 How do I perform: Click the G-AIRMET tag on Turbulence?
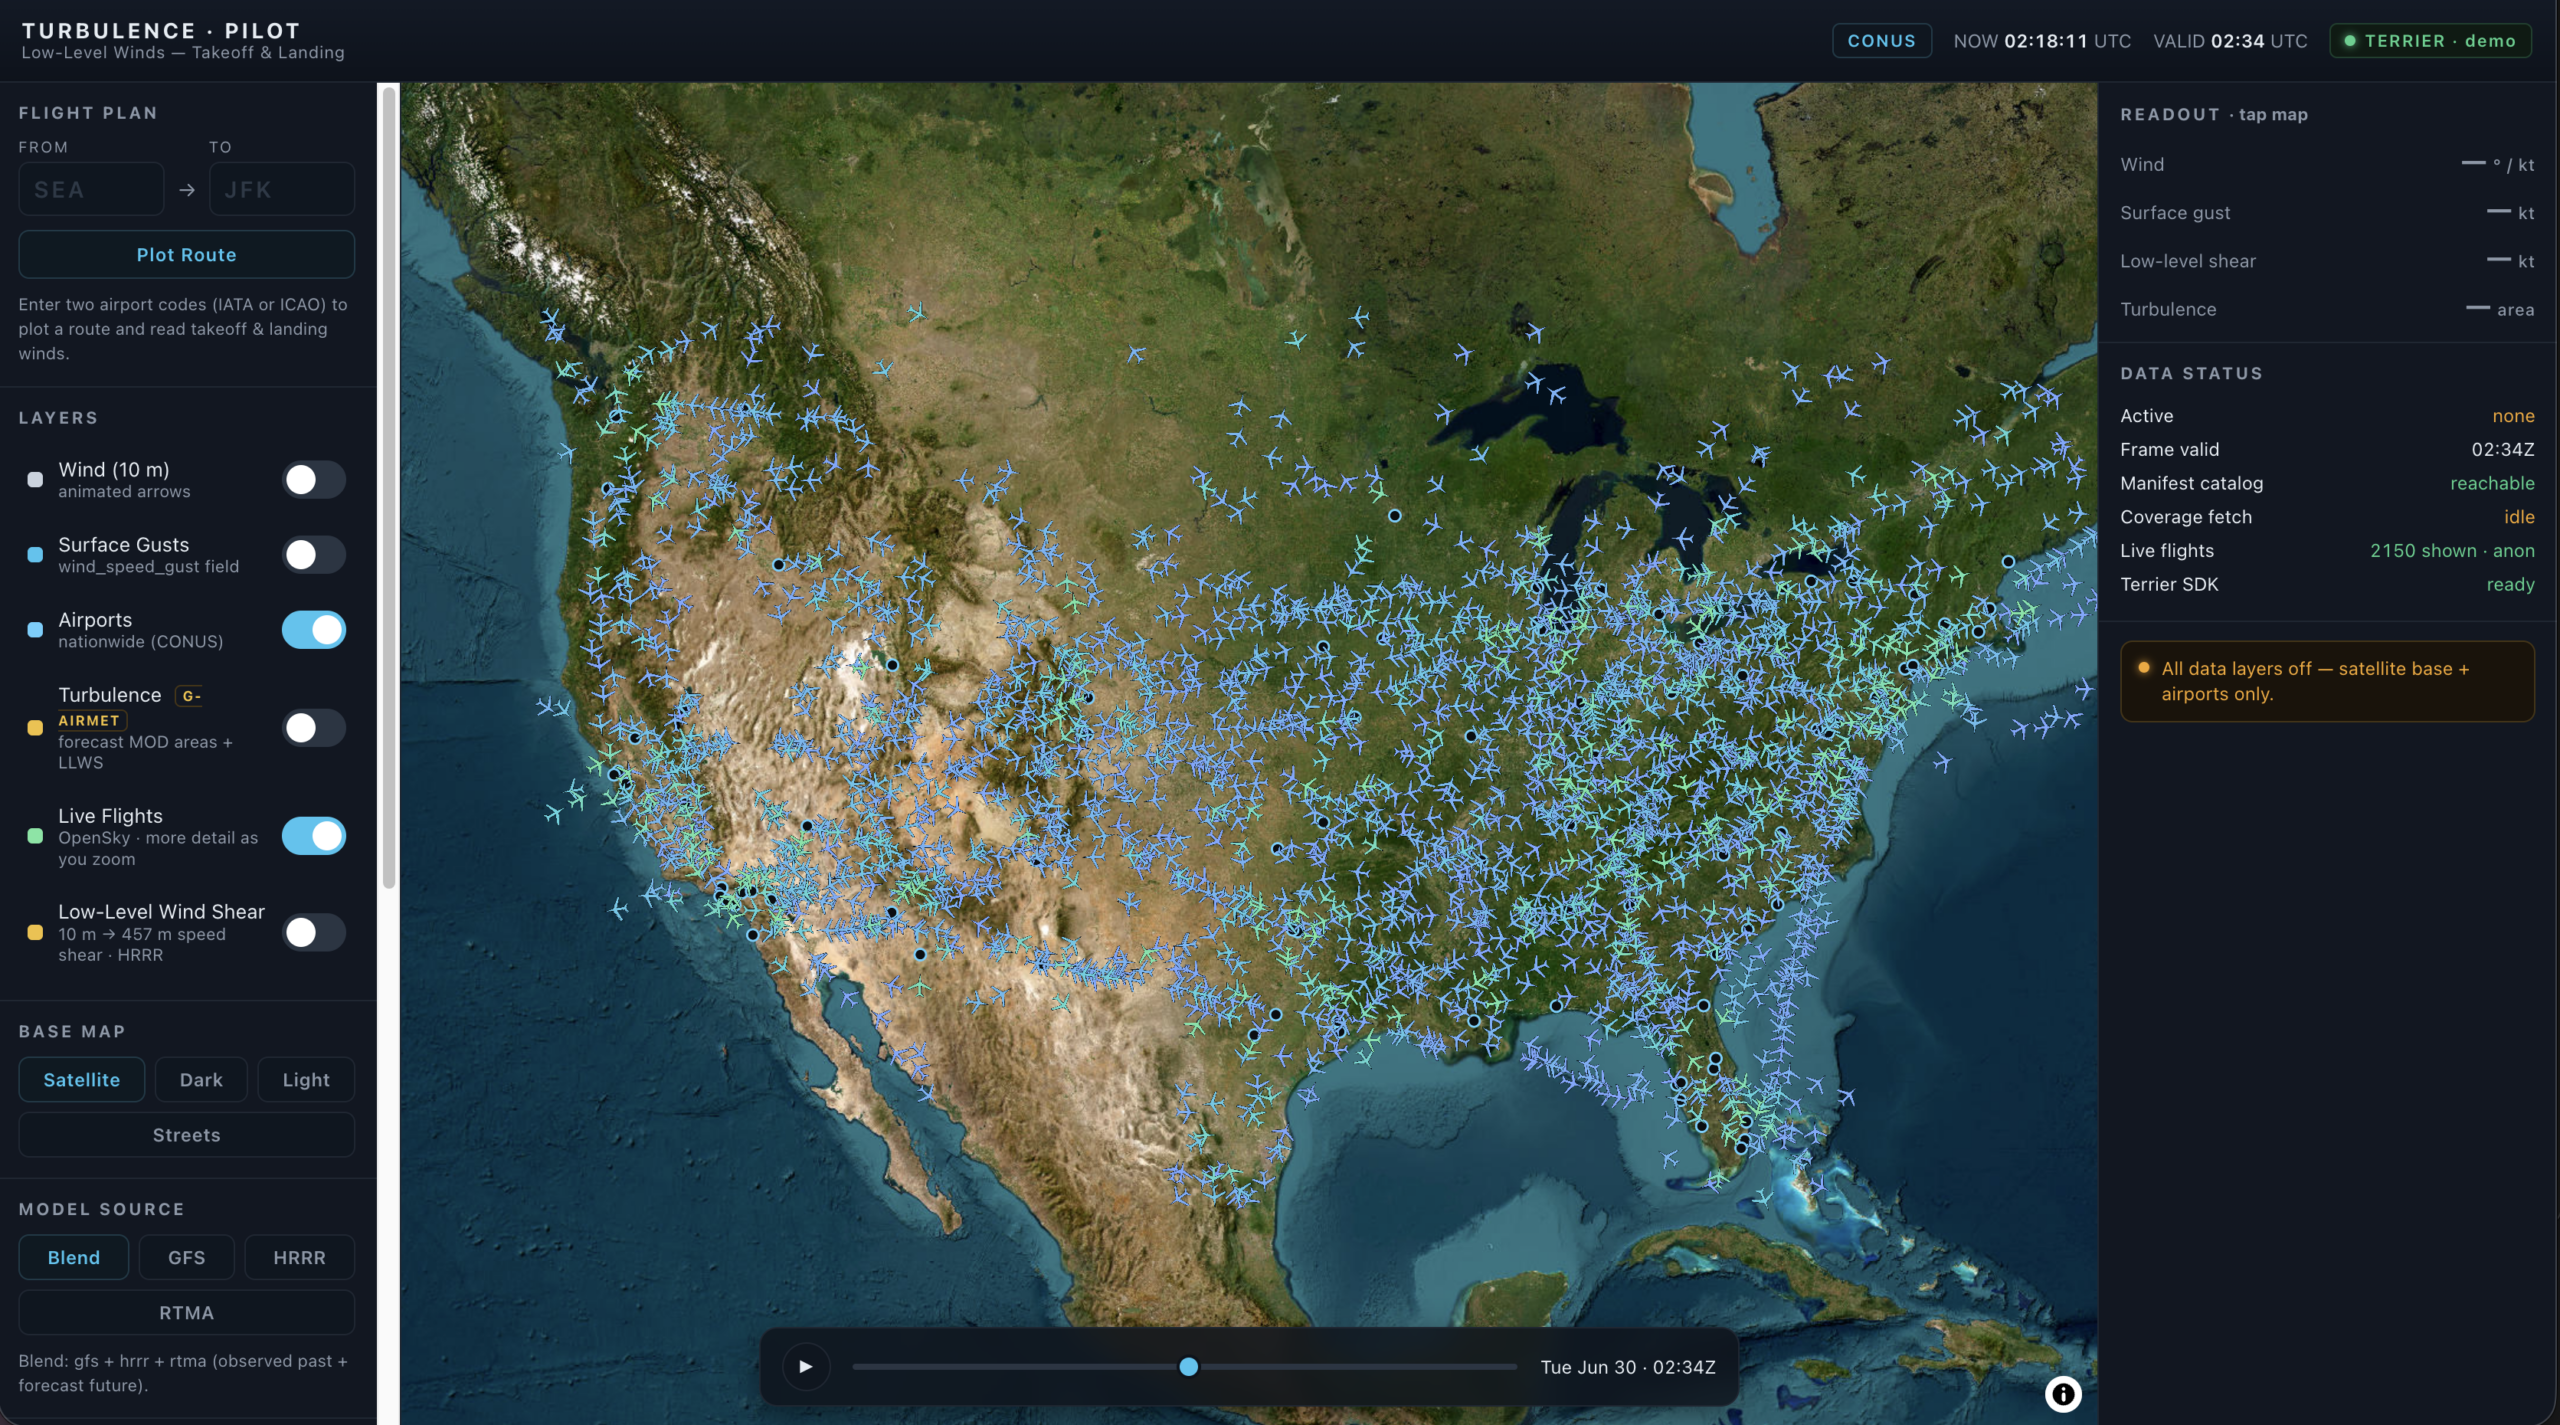tap(130, 707)
